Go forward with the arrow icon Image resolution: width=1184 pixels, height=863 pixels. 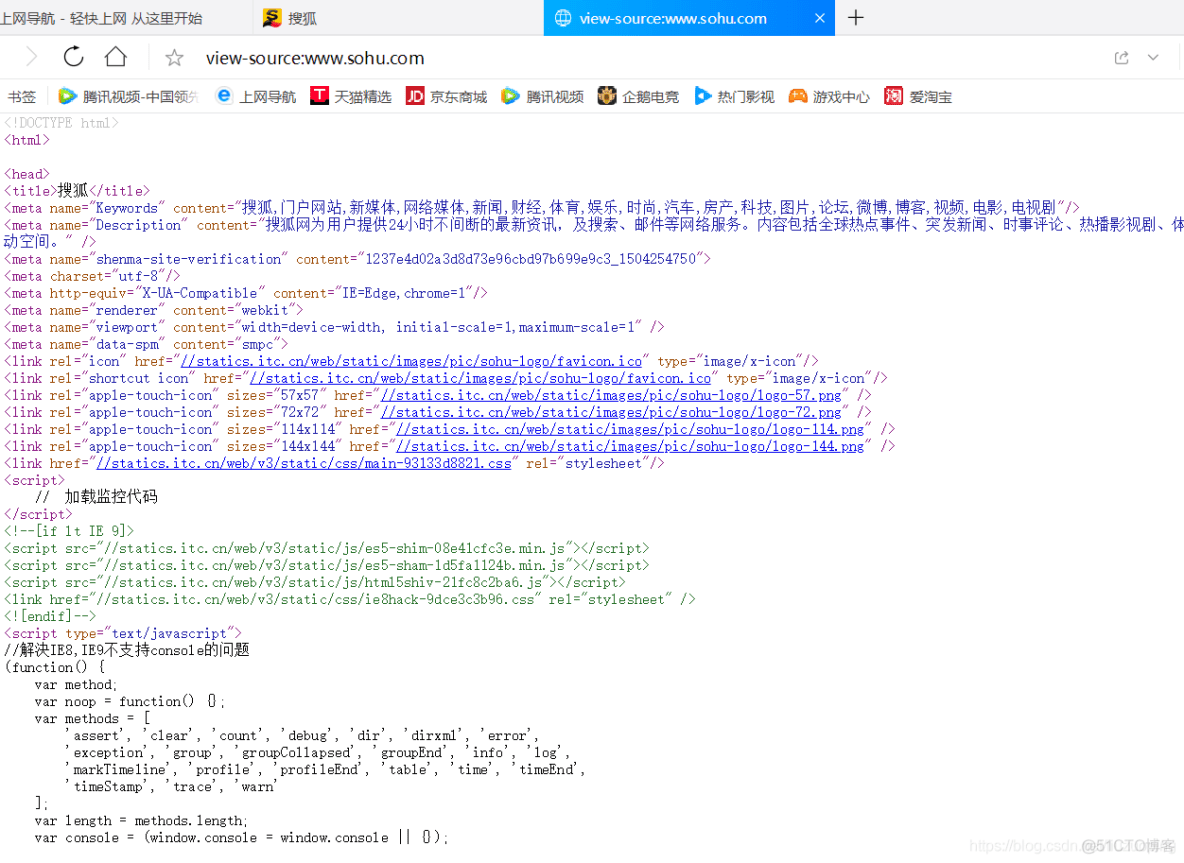coord(31,57)
